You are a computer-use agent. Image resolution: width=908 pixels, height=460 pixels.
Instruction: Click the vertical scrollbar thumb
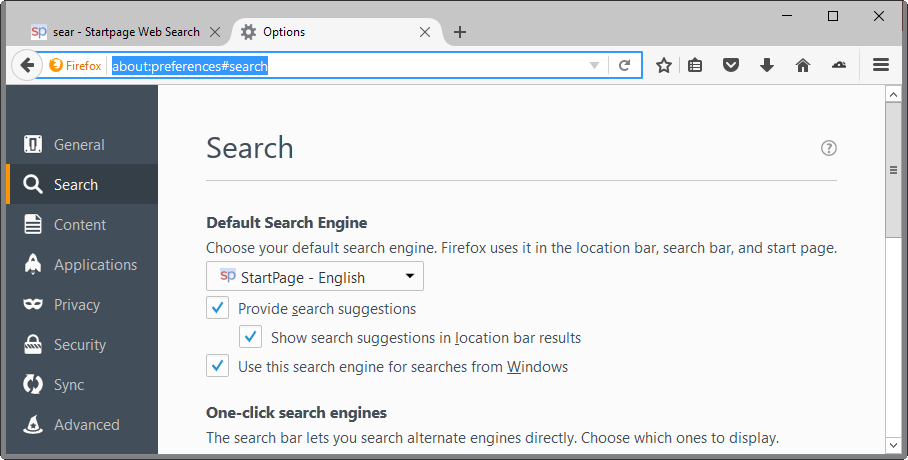click(893, 170)
